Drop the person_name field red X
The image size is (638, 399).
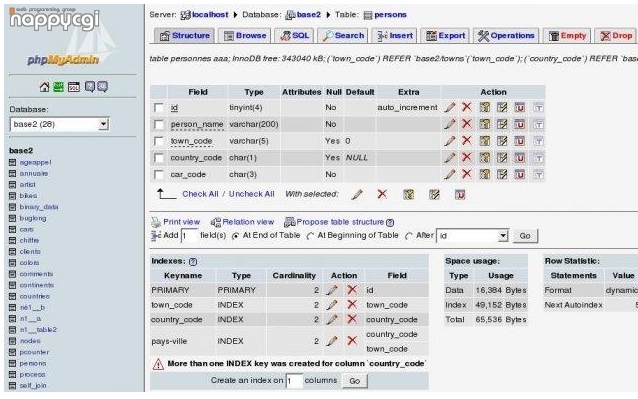[x=467, y=124]
